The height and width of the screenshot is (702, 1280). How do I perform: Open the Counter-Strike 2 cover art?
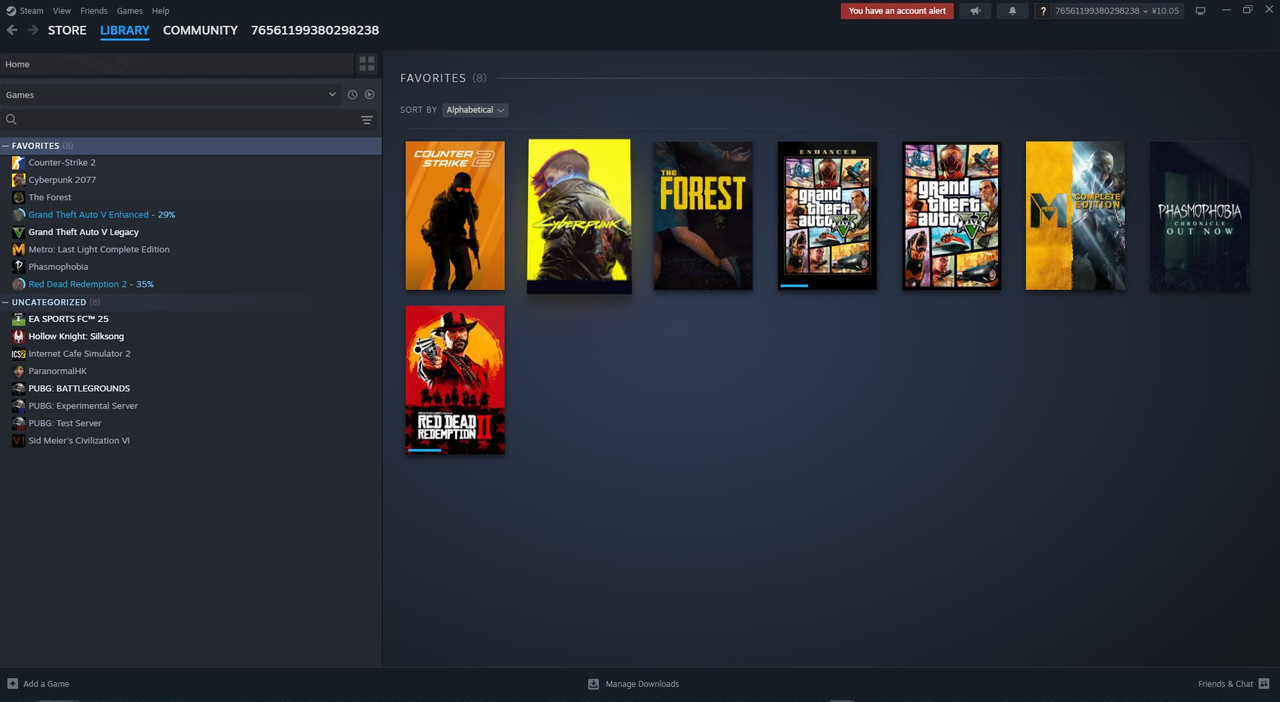point(455,216)
